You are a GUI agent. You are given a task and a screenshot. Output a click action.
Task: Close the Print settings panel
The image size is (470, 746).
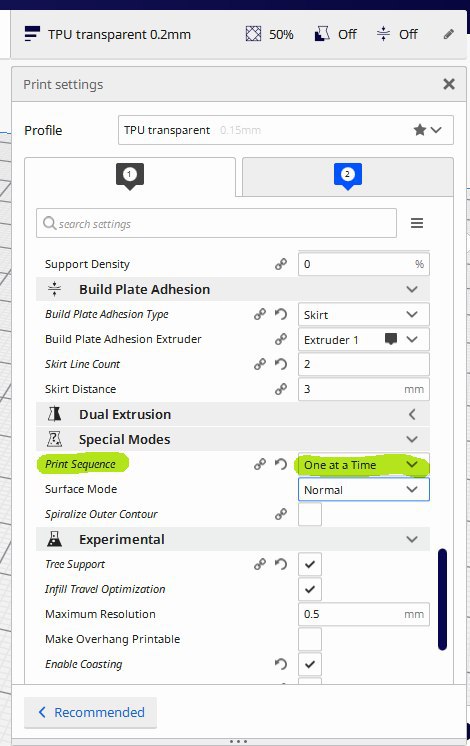pos(449,84)
